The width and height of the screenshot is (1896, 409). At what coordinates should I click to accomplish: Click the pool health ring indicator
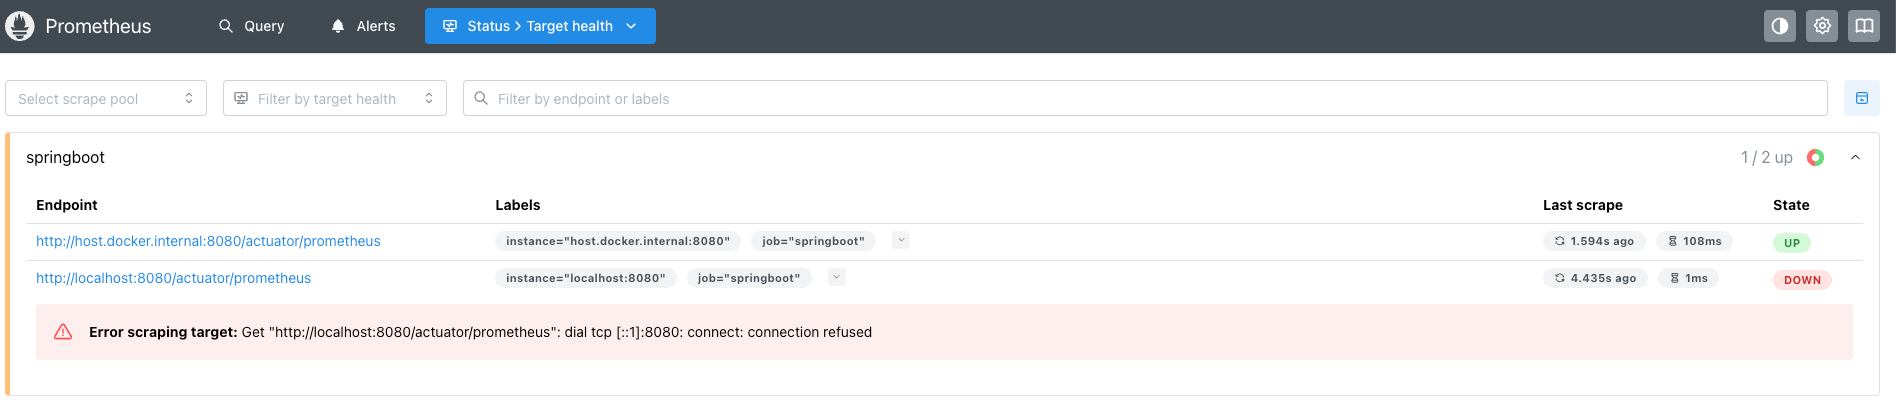(x=1815, y=157)
